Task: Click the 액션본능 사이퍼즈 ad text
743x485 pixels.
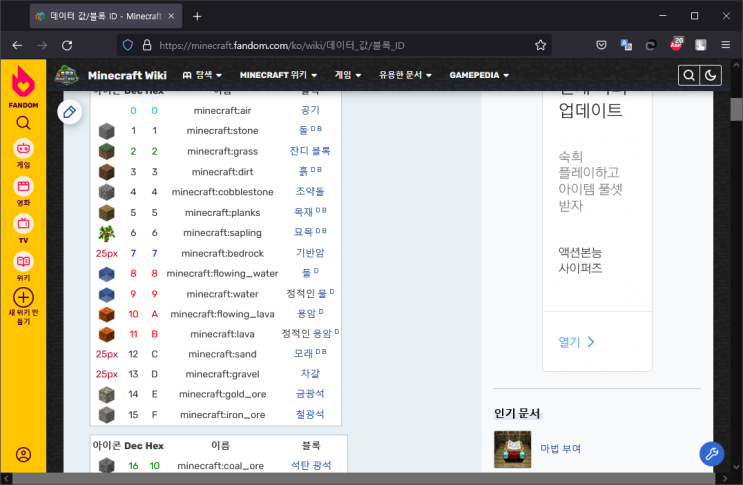Action: [x=580, y=260]
